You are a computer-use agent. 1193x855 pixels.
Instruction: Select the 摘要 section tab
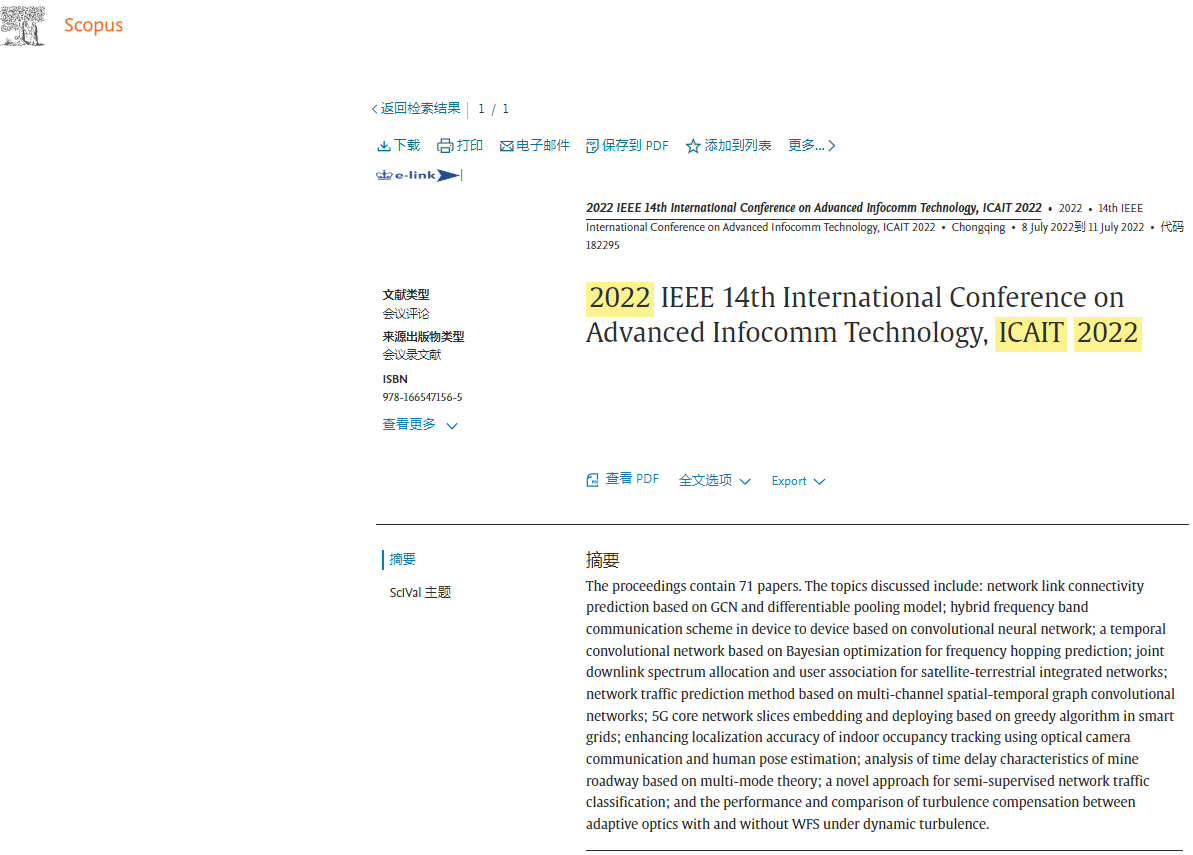(x=402, y=560)
